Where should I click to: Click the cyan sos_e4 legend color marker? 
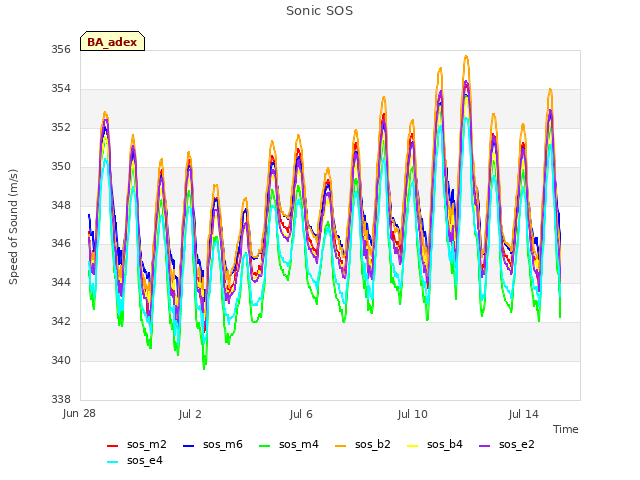pyautogui.click(x=112, y=462)
